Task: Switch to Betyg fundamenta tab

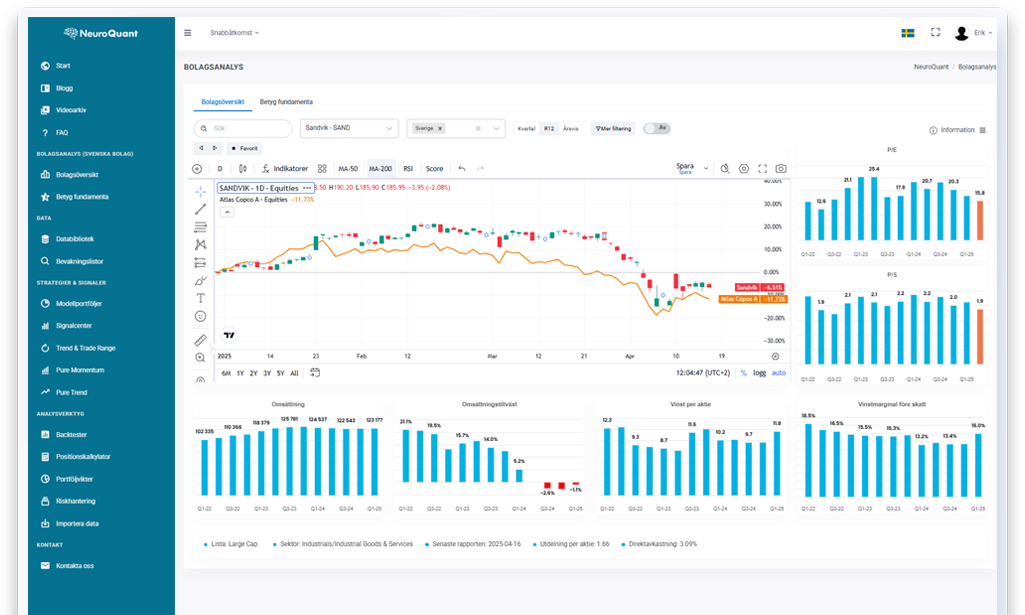Action: coord(286,102)
